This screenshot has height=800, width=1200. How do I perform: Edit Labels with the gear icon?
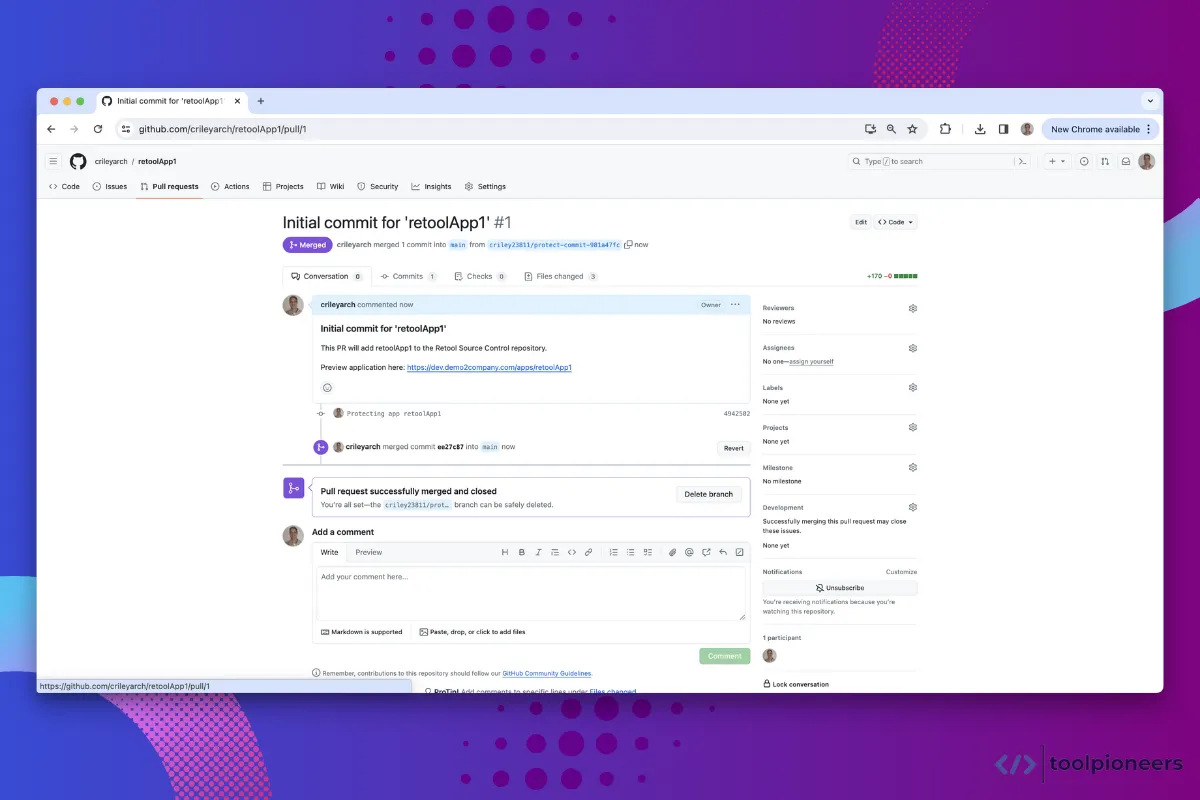click(913, 387)
